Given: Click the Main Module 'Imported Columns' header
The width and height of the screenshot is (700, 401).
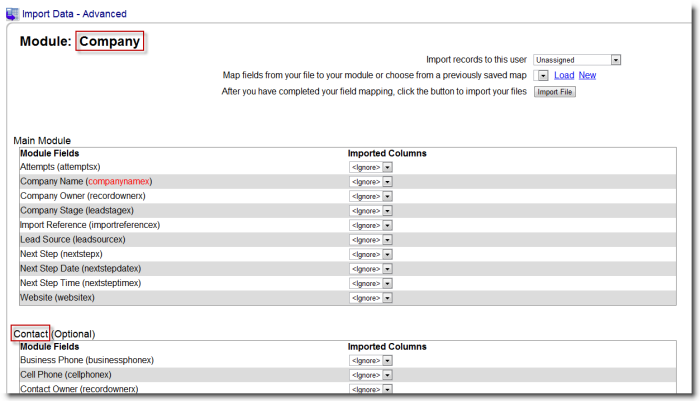Looking at the screenshot, I should click(387, 153).
